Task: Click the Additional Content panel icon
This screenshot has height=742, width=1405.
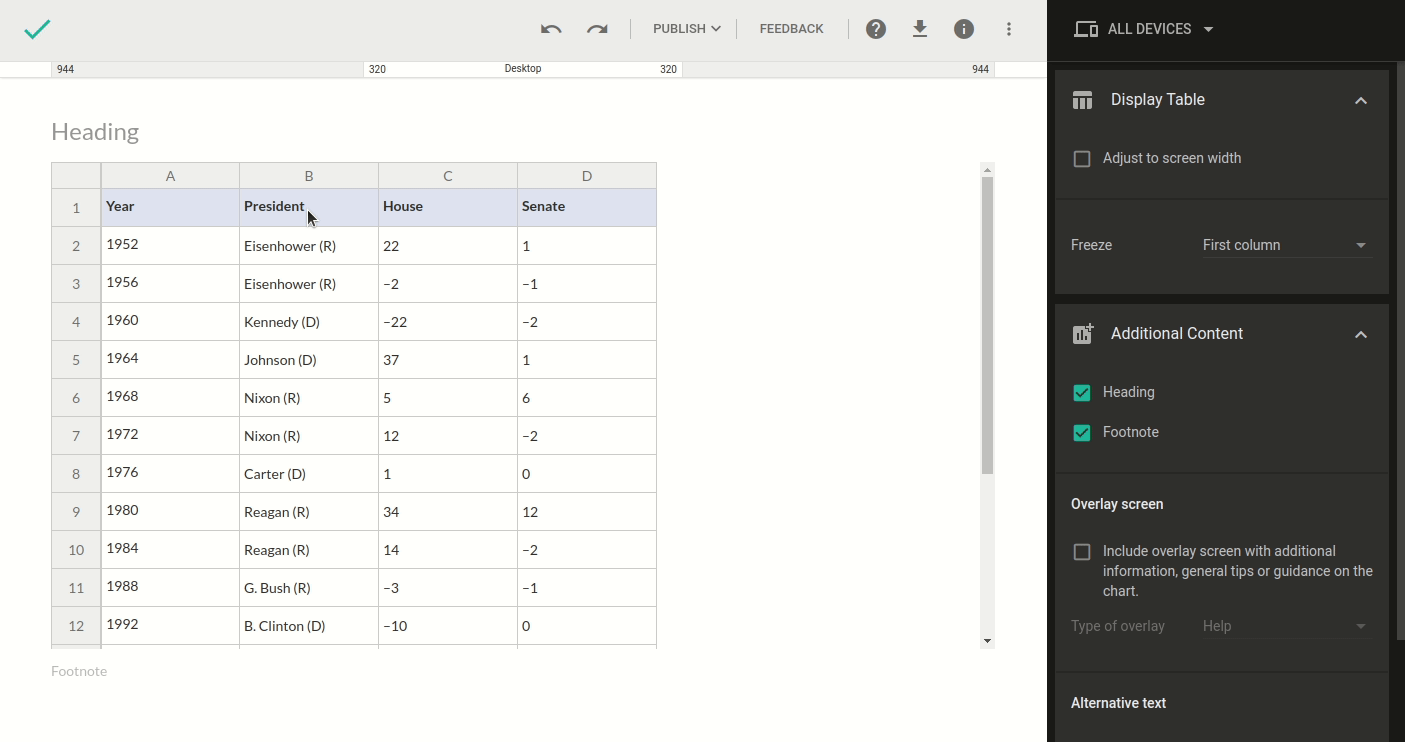Action: (1082, 333)
